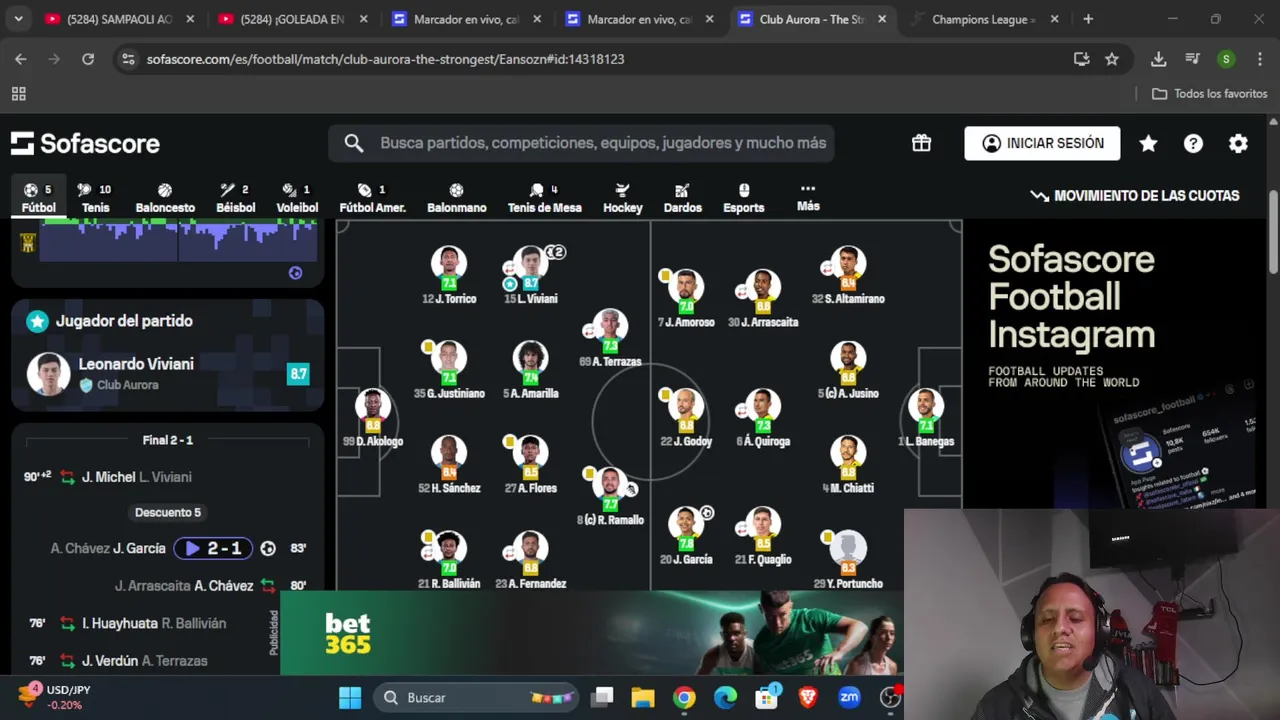Click player 6 Á. Quiroga
The image size is (1280, 720).
tap(763, 418)
